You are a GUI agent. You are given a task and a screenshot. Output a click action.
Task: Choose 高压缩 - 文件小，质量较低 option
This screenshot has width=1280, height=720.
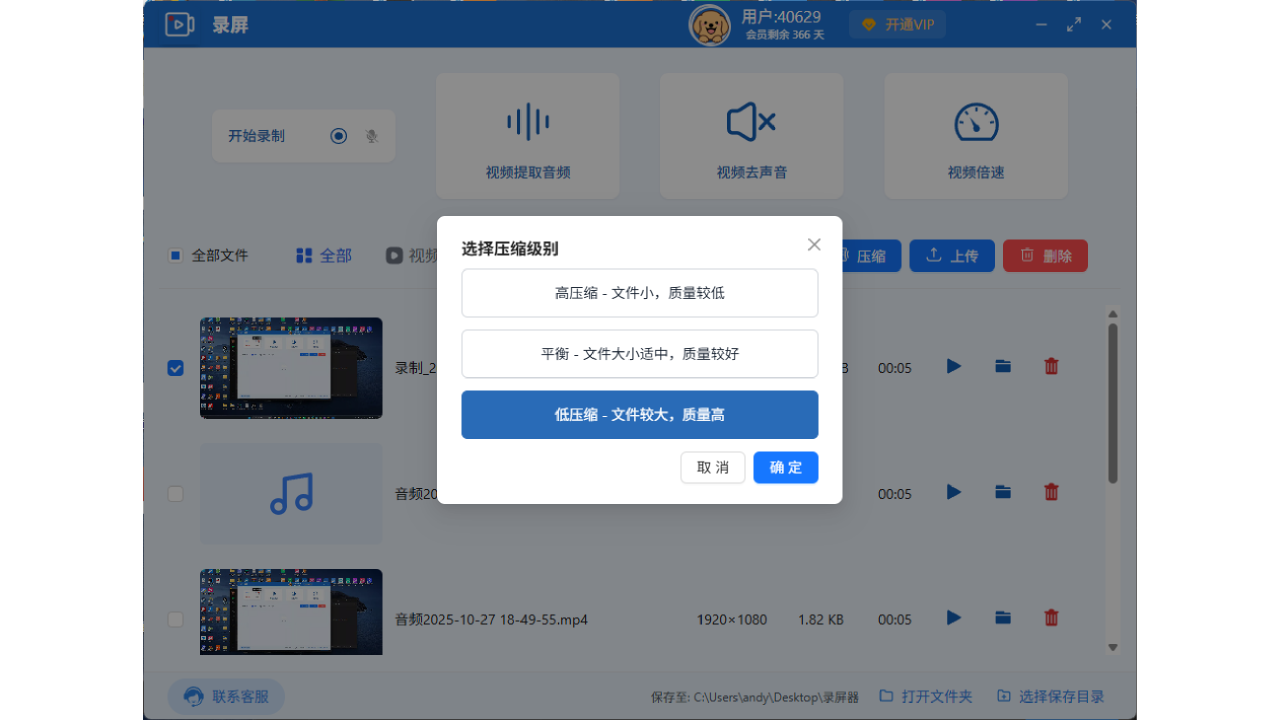pos(639,293)
